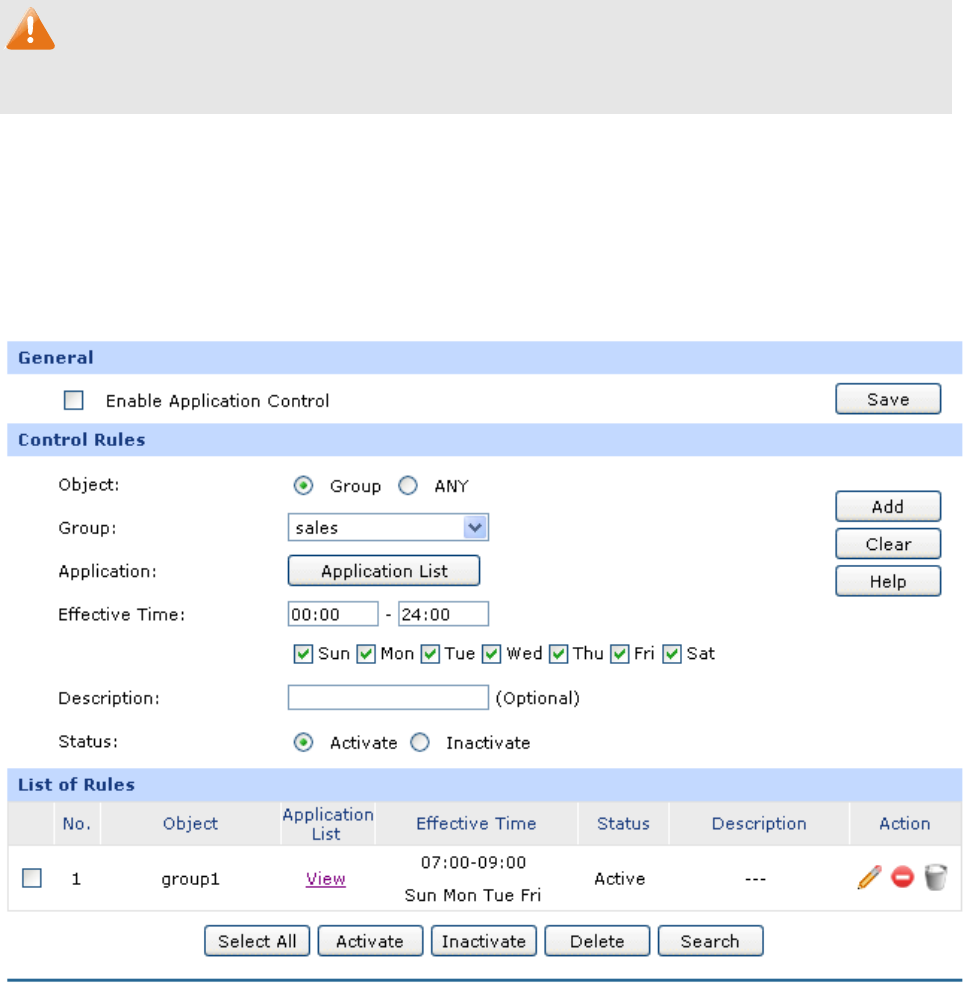Click the 07:00-09:00 effective time text
Image resolution: width=967 pixels, height=985 pixels.
pyautogui.click(x=473, y=863)
